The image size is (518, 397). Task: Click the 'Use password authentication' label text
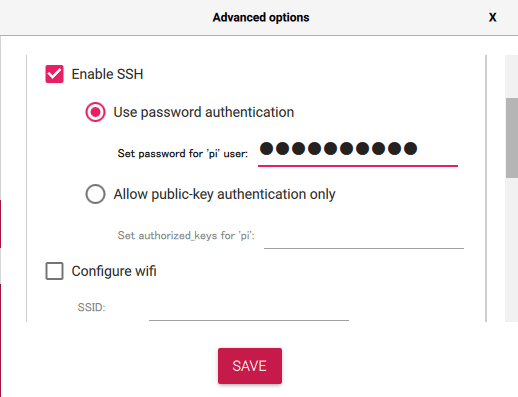click(x=204, y=112)
